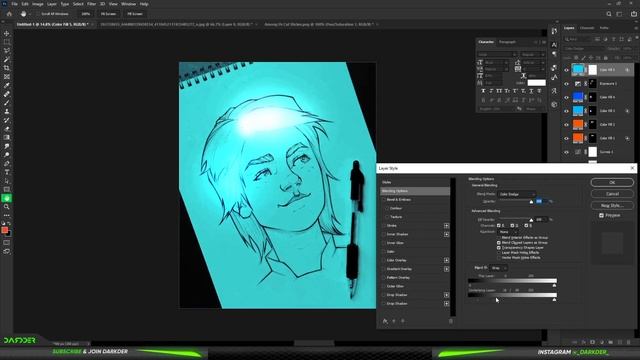Open the Filter menu

pos(91,4)
